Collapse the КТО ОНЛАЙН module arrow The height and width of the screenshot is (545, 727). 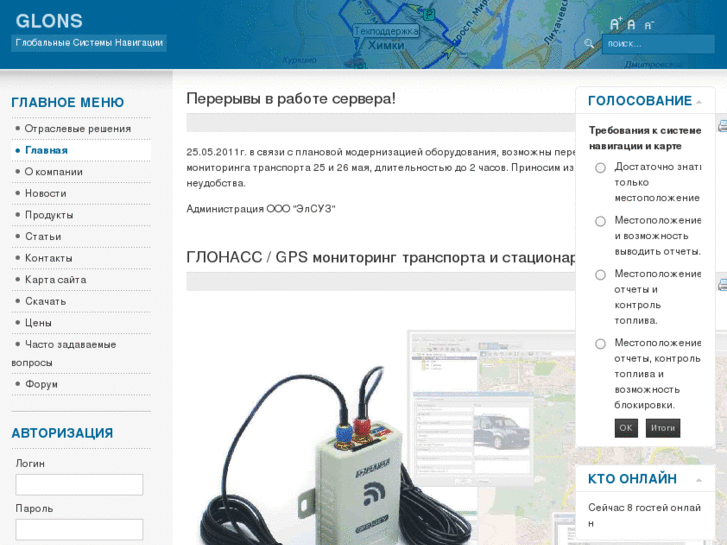tap(699, 480)
